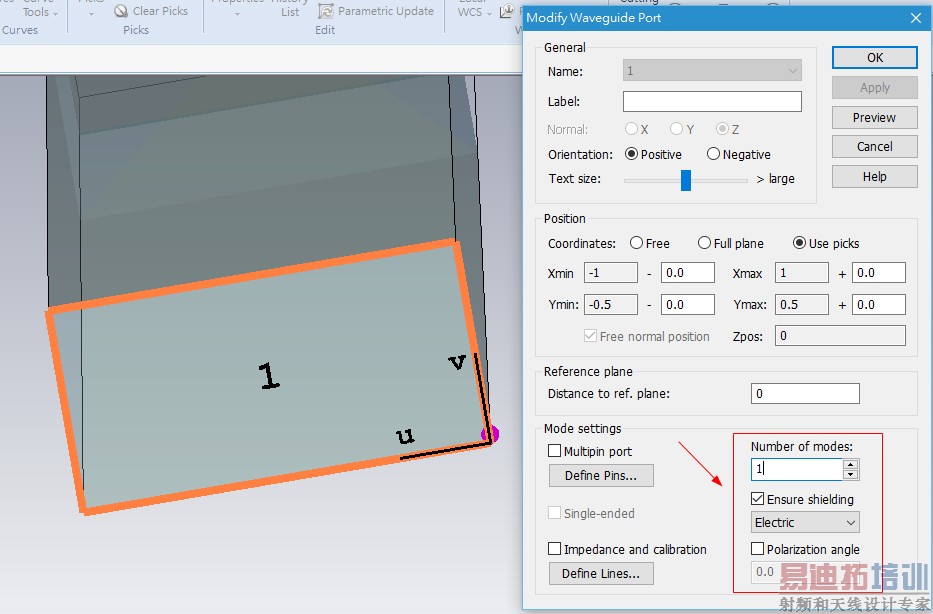
Task: Click the Number of modes field
Action: pyautogui.click(x=797, y=469)
